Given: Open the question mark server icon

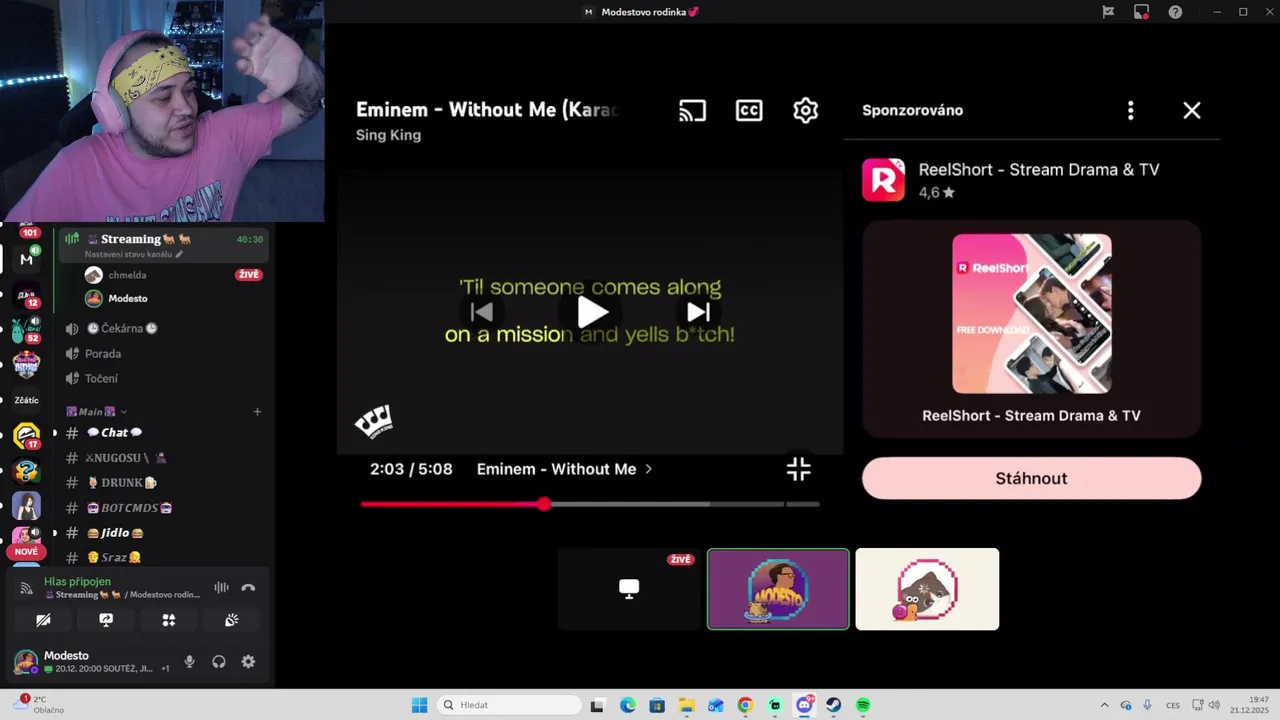Looking at the screenshot, I should (26, 471).
